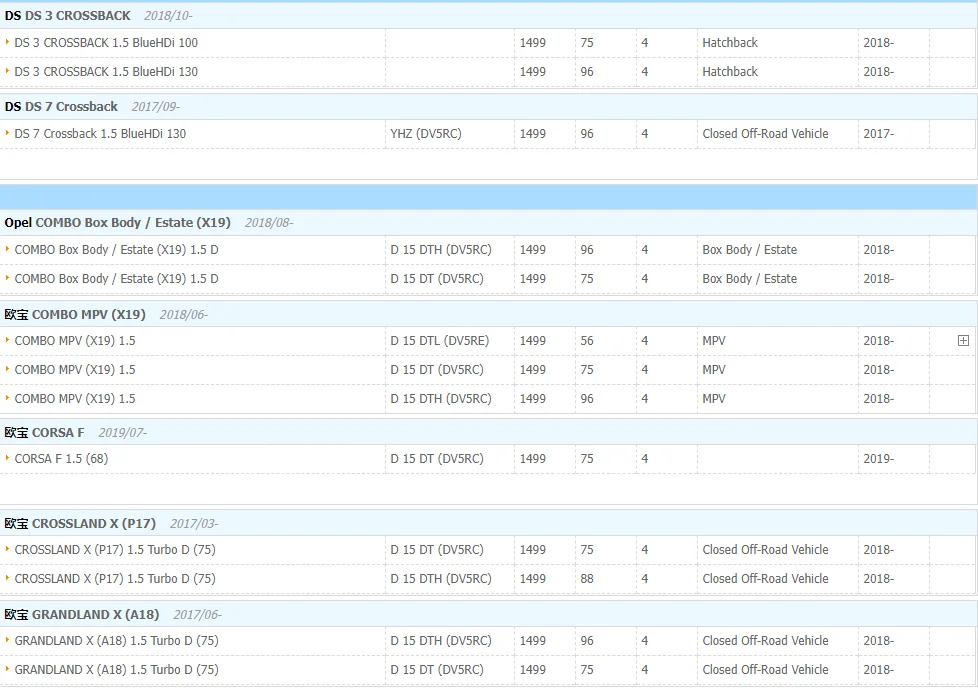Open DS 3 CROSSBACK 1.5 BlueHDi 100 entry
This screenshot has height=688, width=978.
pyautogui.click(x=106, y=43)
